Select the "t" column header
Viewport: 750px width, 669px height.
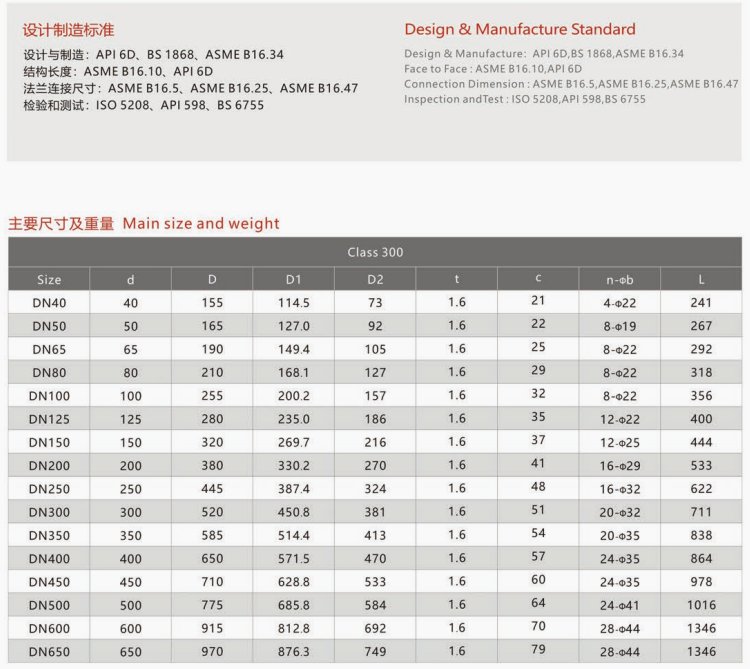coord(457,279)
